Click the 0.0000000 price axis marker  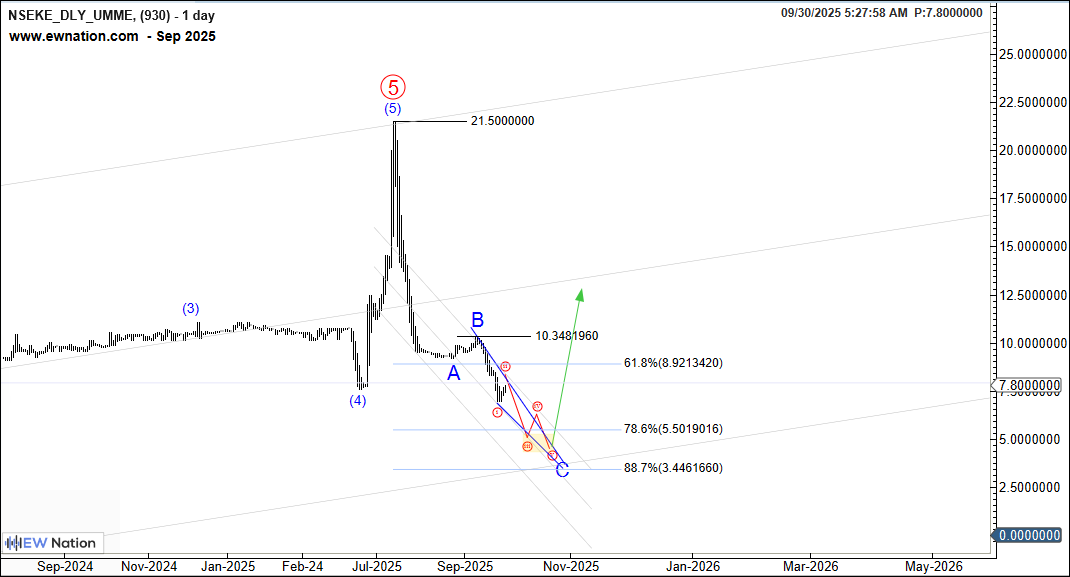(1027, 535)
